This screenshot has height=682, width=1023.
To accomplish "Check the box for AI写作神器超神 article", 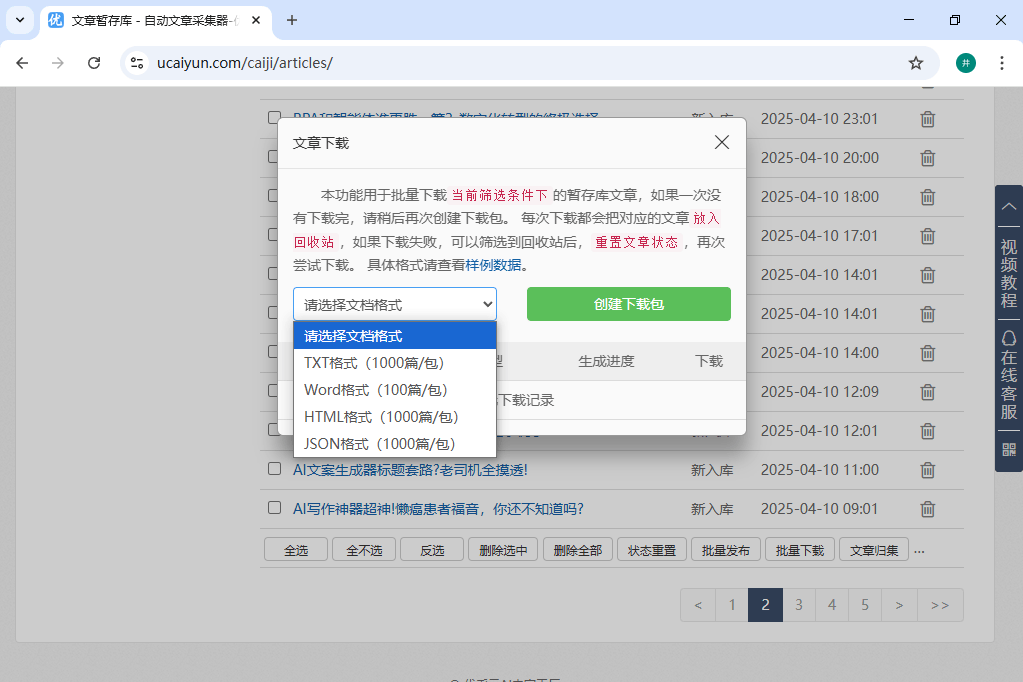I will pos(274,508).
